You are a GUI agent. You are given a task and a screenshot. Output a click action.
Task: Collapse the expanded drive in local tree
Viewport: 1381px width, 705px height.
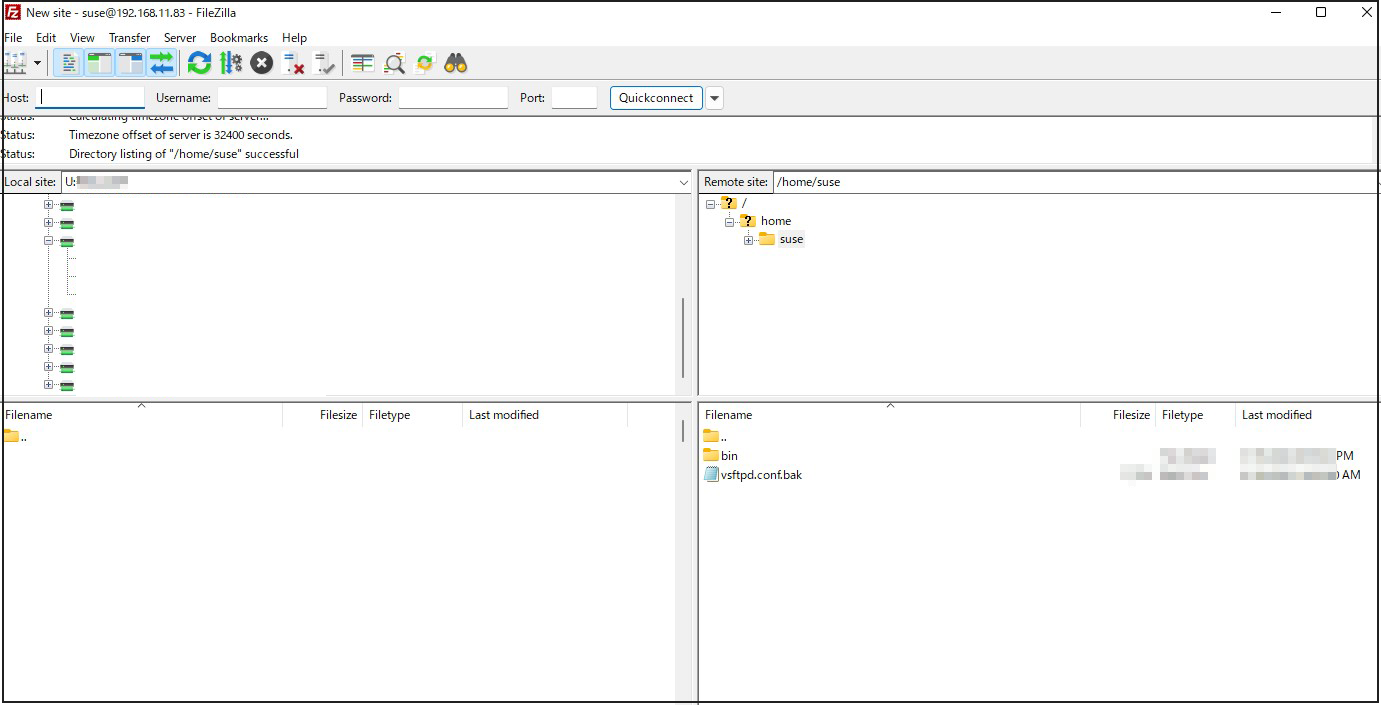(x=48, y=241)
